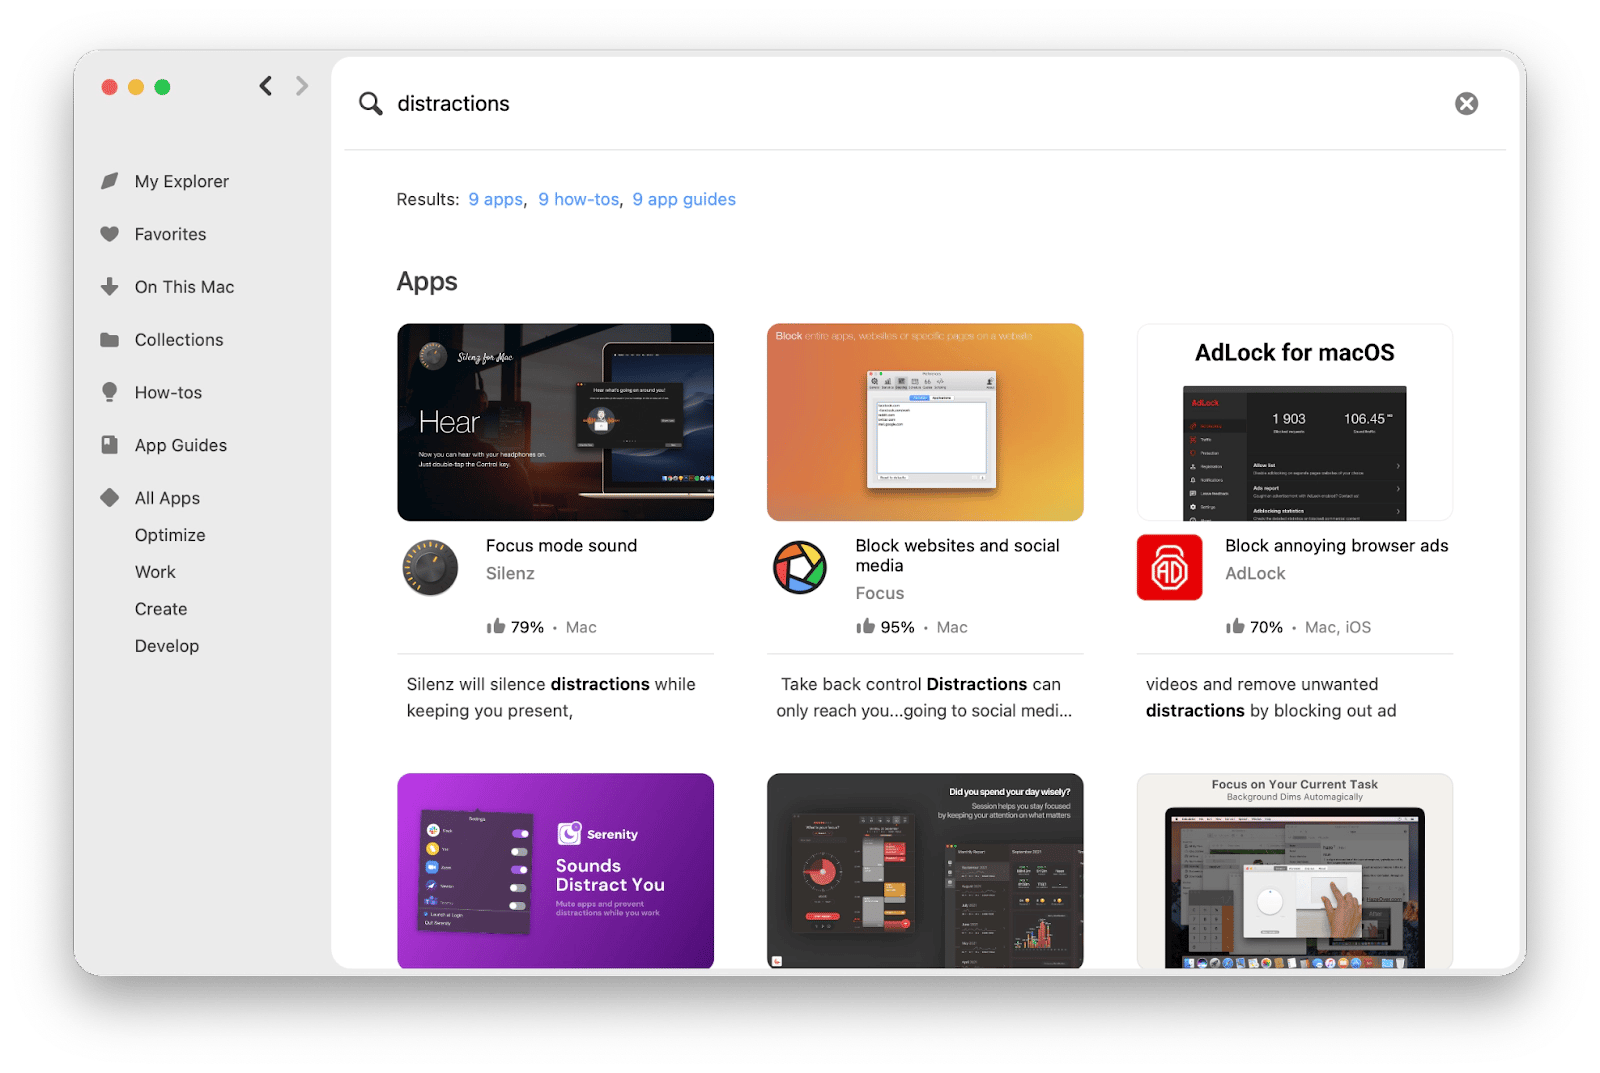The height and width of the screenshot is (1073, 1600).
Task: Click the heart icon beside Favorites
Action: tap(110, 234)
